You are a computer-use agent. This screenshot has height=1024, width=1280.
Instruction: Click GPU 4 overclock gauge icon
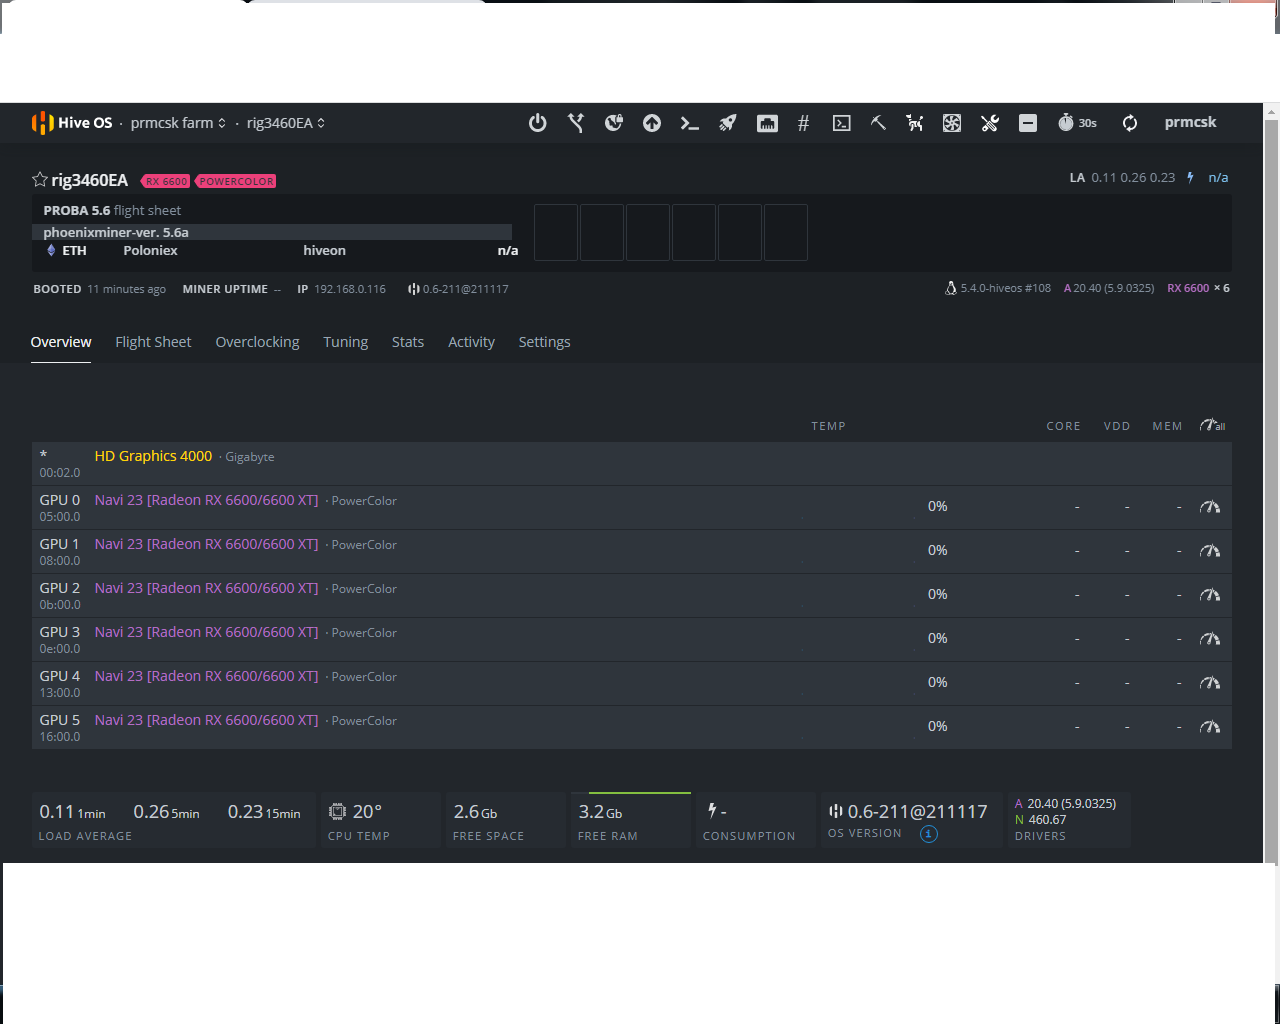click(1210, 683)
